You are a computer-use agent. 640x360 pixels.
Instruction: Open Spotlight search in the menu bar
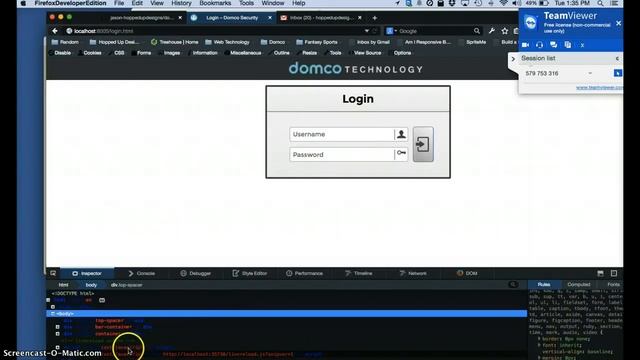600,3
